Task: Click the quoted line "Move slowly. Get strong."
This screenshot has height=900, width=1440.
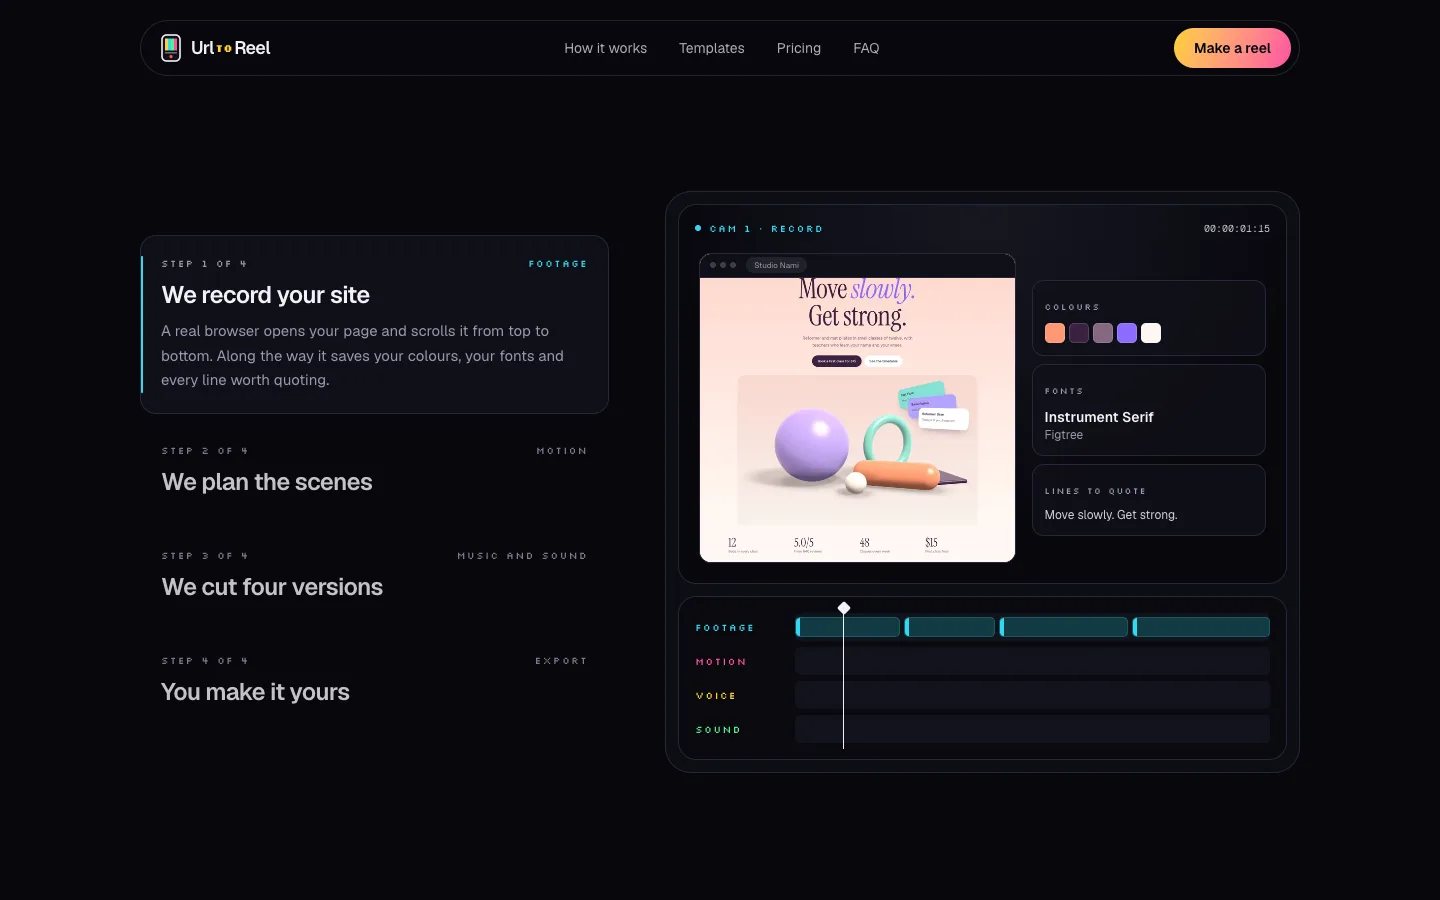Action: coord(1111,515)
